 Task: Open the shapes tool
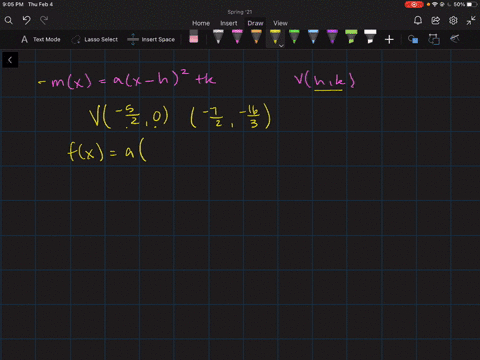click(x=413, y=39)
